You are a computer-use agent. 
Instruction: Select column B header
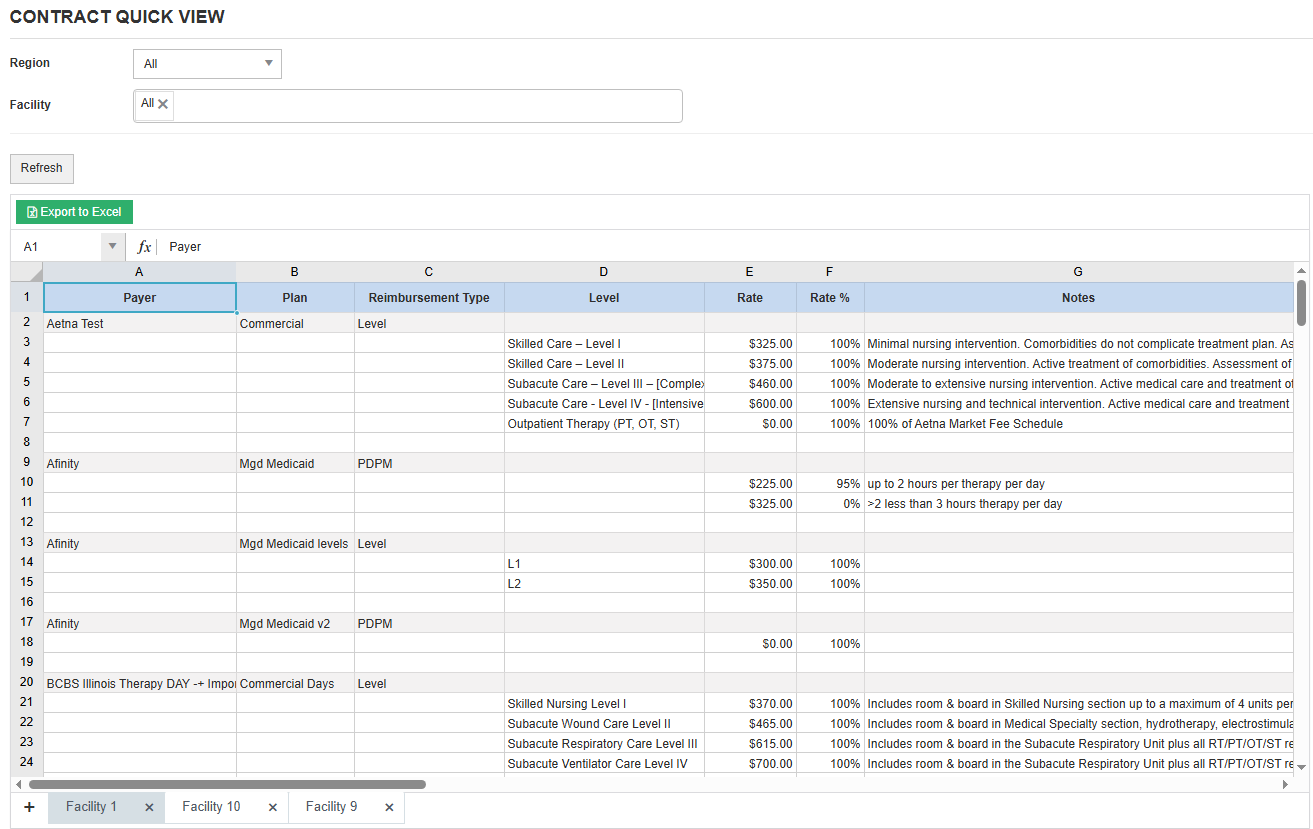[x=295, y=272]
